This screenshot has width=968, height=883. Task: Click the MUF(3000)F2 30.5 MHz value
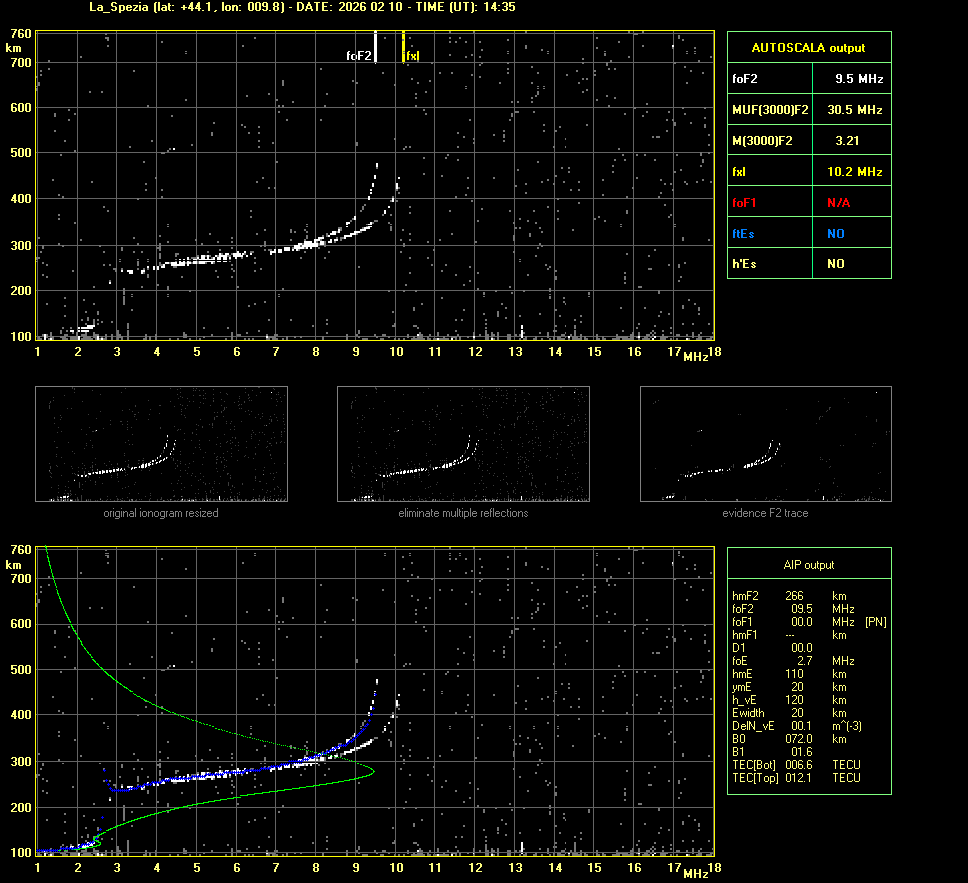pos(854,109)
